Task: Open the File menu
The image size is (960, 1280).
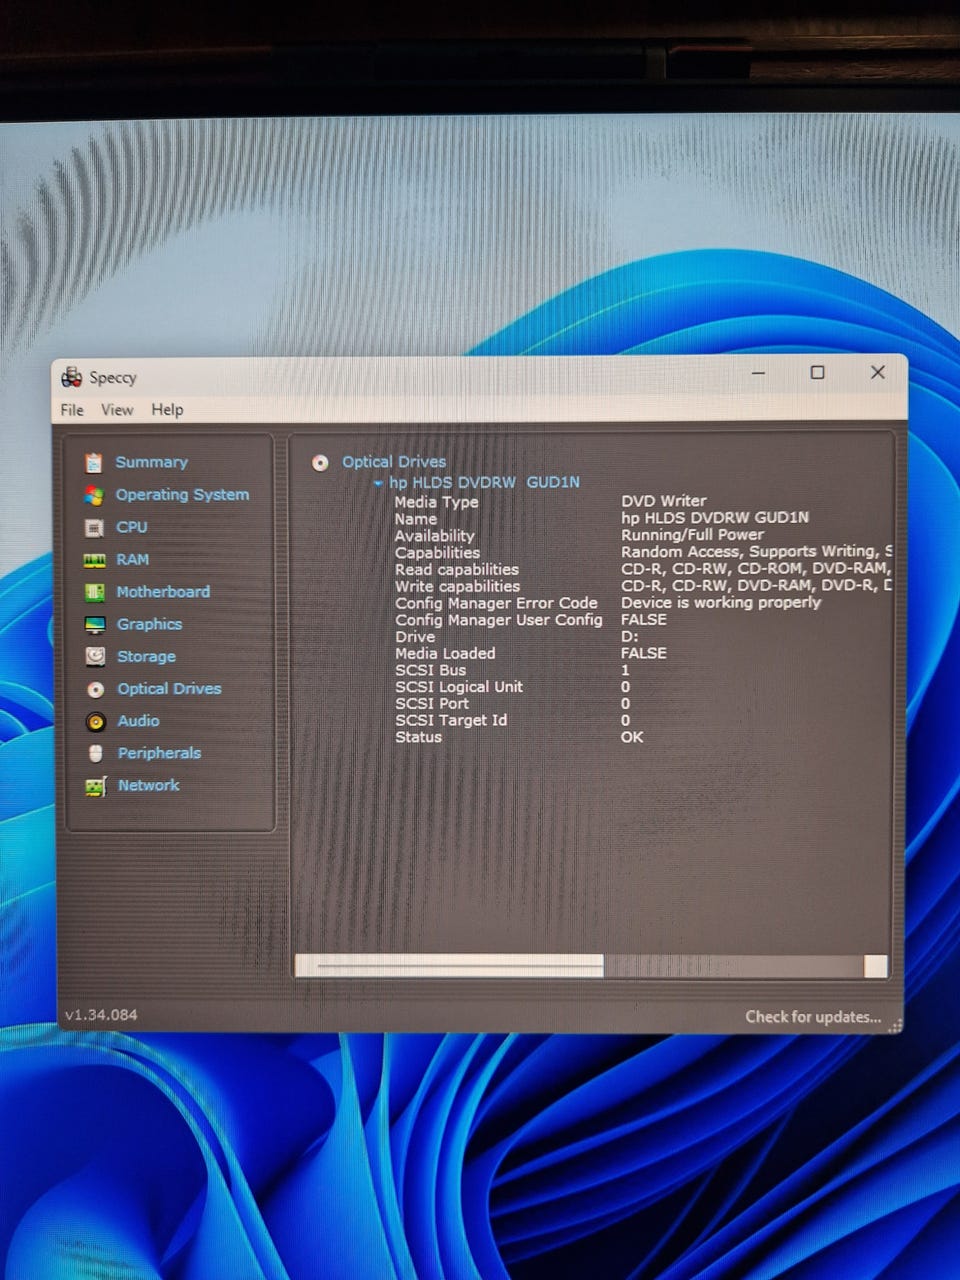Action: [72, 410]
